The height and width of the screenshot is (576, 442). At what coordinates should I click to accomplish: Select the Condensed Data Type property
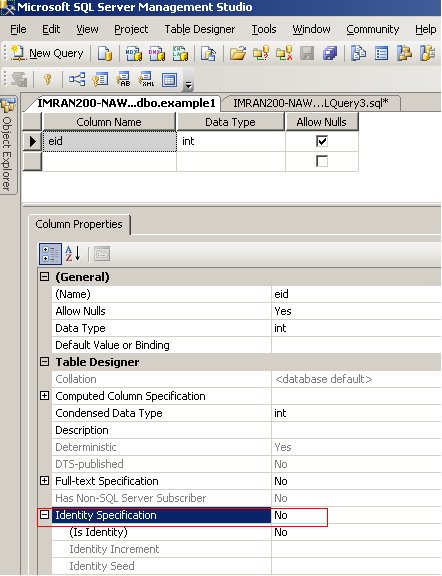point(246,413)
